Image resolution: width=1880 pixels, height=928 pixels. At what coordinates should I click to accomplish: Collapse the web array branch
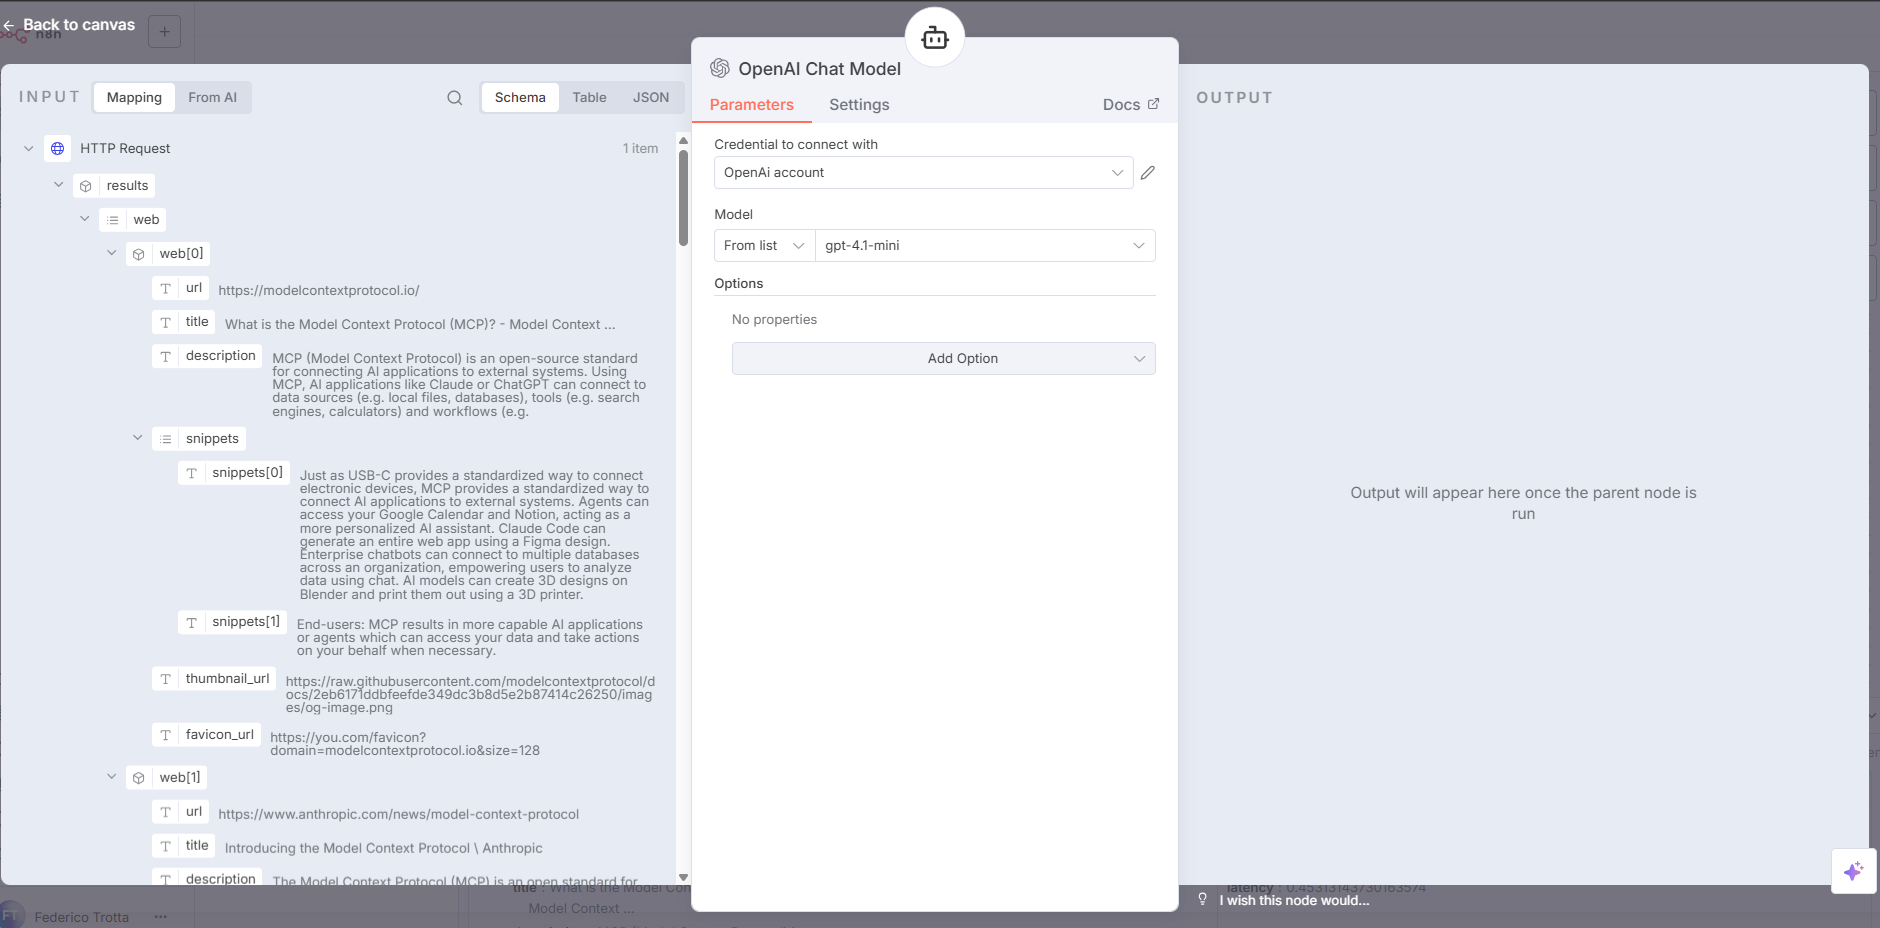click(85, 219)
